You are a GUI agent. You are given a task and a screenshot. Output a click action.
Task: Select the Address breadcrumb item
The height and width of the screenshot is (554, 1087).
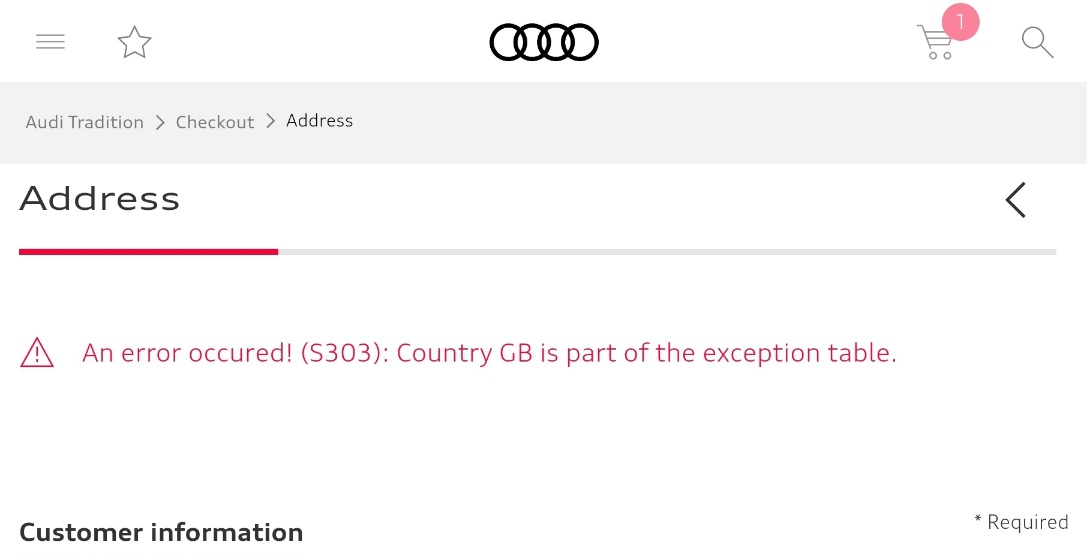320,121
